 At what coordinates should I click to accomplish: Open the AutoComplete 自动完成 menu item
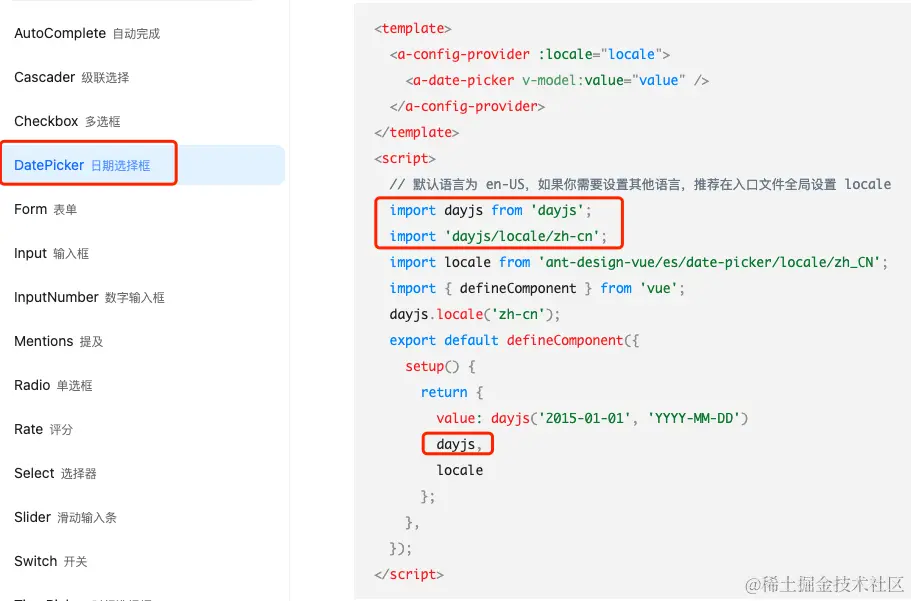click(x=87, y=34)
